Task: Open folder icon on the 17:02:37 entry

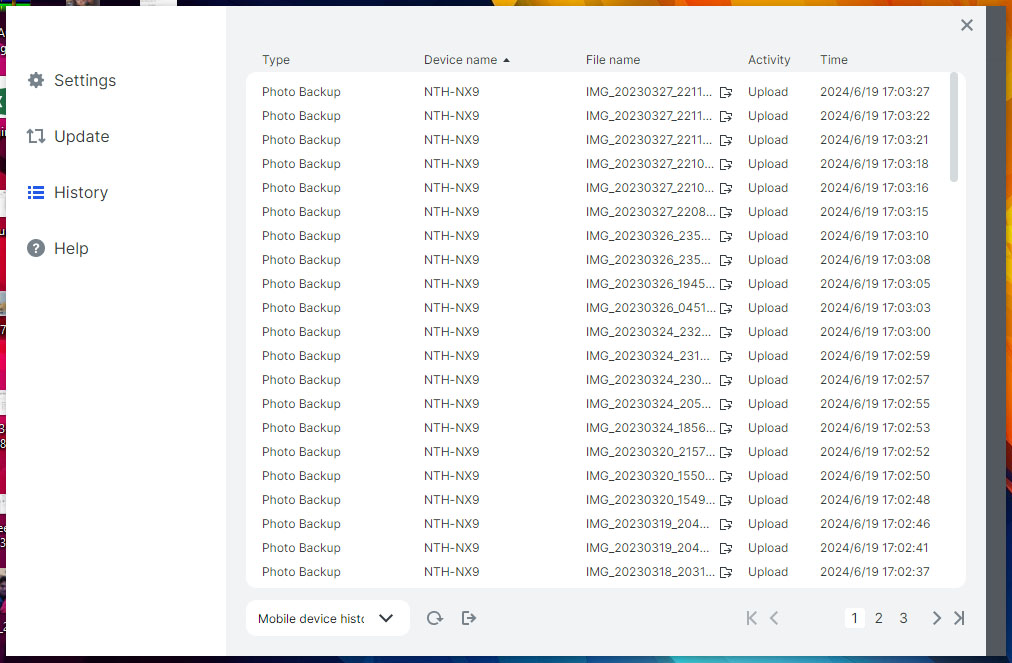Action: click(x=726, y=572)
